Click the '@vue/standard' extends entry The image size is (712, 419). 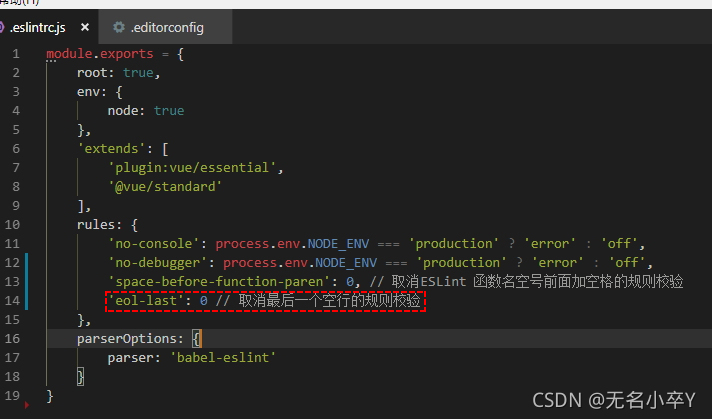(168, 187)
